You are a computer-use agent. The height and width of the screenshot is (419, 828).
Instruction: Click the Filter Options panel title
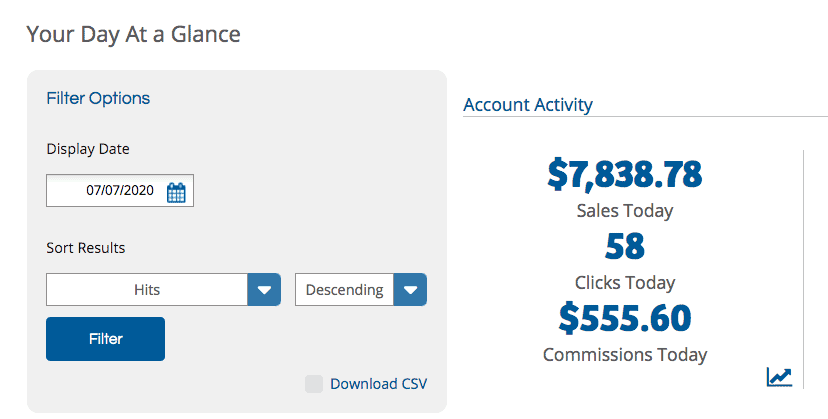pyautogui.click(x=98, y=98)
